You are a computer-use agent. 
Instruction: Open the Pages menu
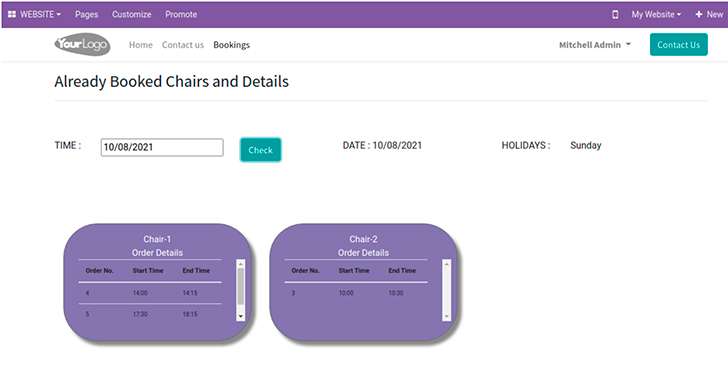[86, 14]
